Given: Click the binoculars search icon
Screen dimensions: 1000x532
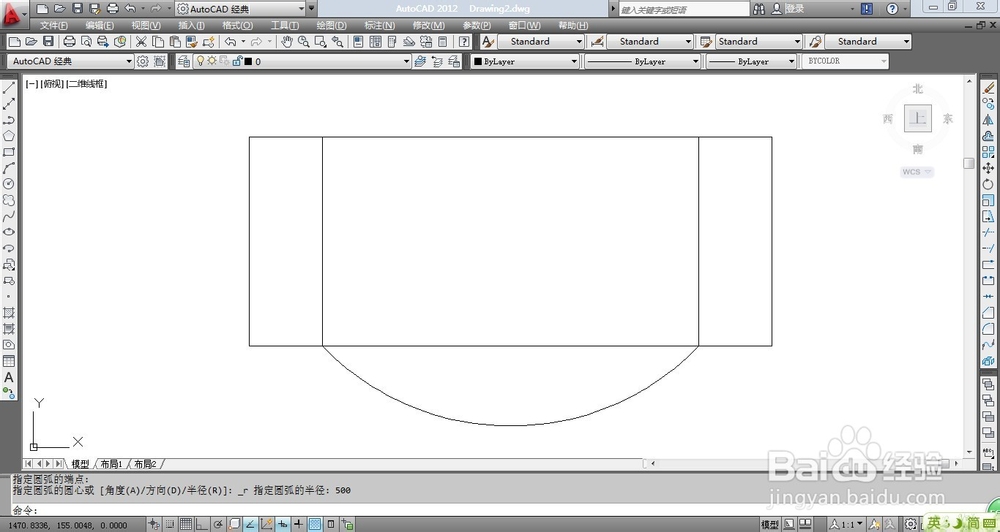Looking at the screenshot, I should coord(759,9).
